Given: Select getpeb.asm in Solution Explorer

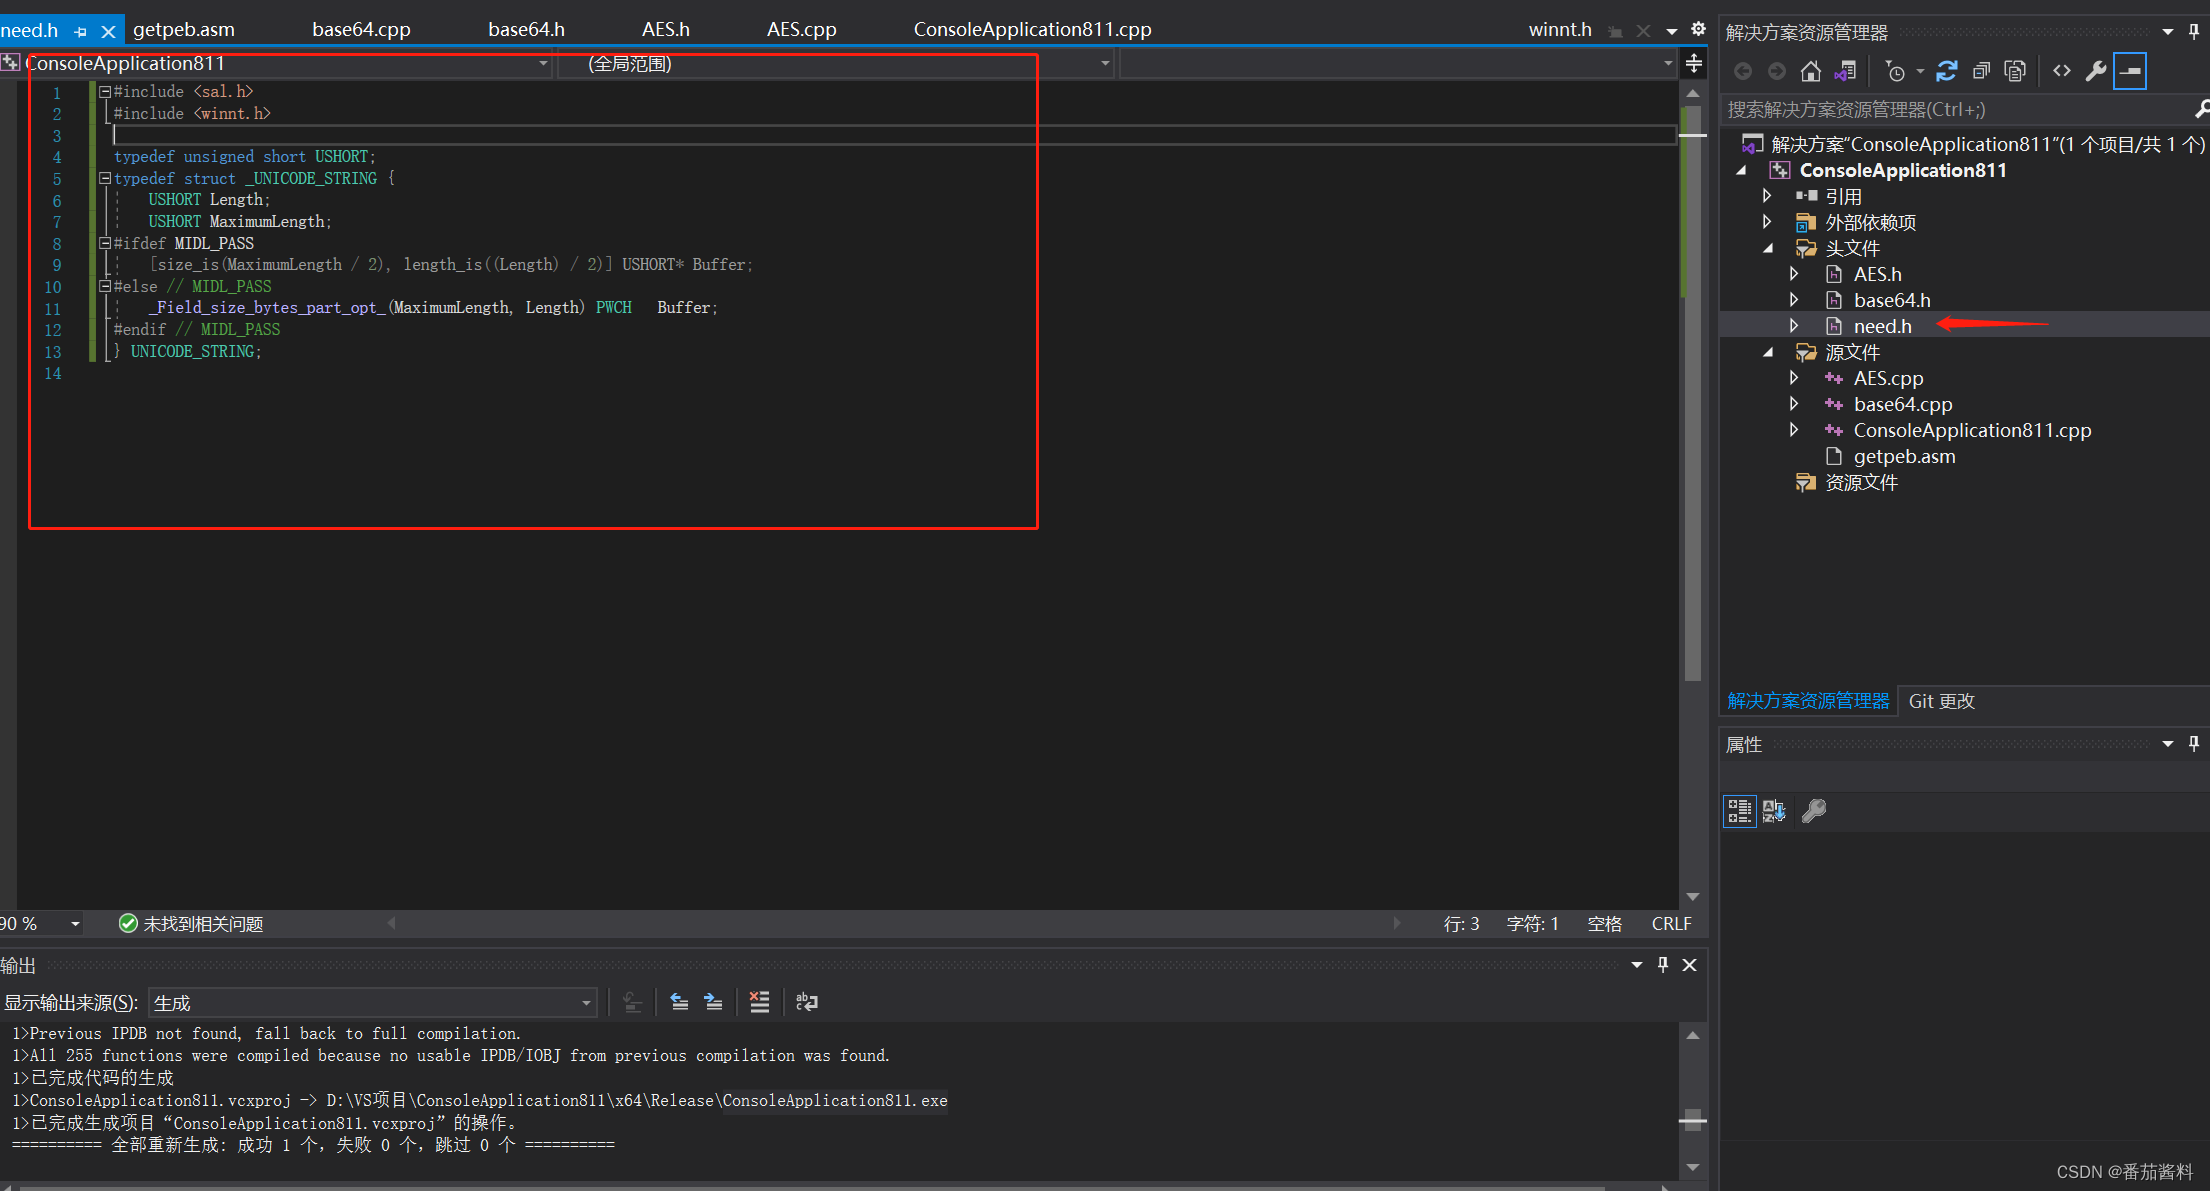Looking at the screenshot, I should [1904, 456].
